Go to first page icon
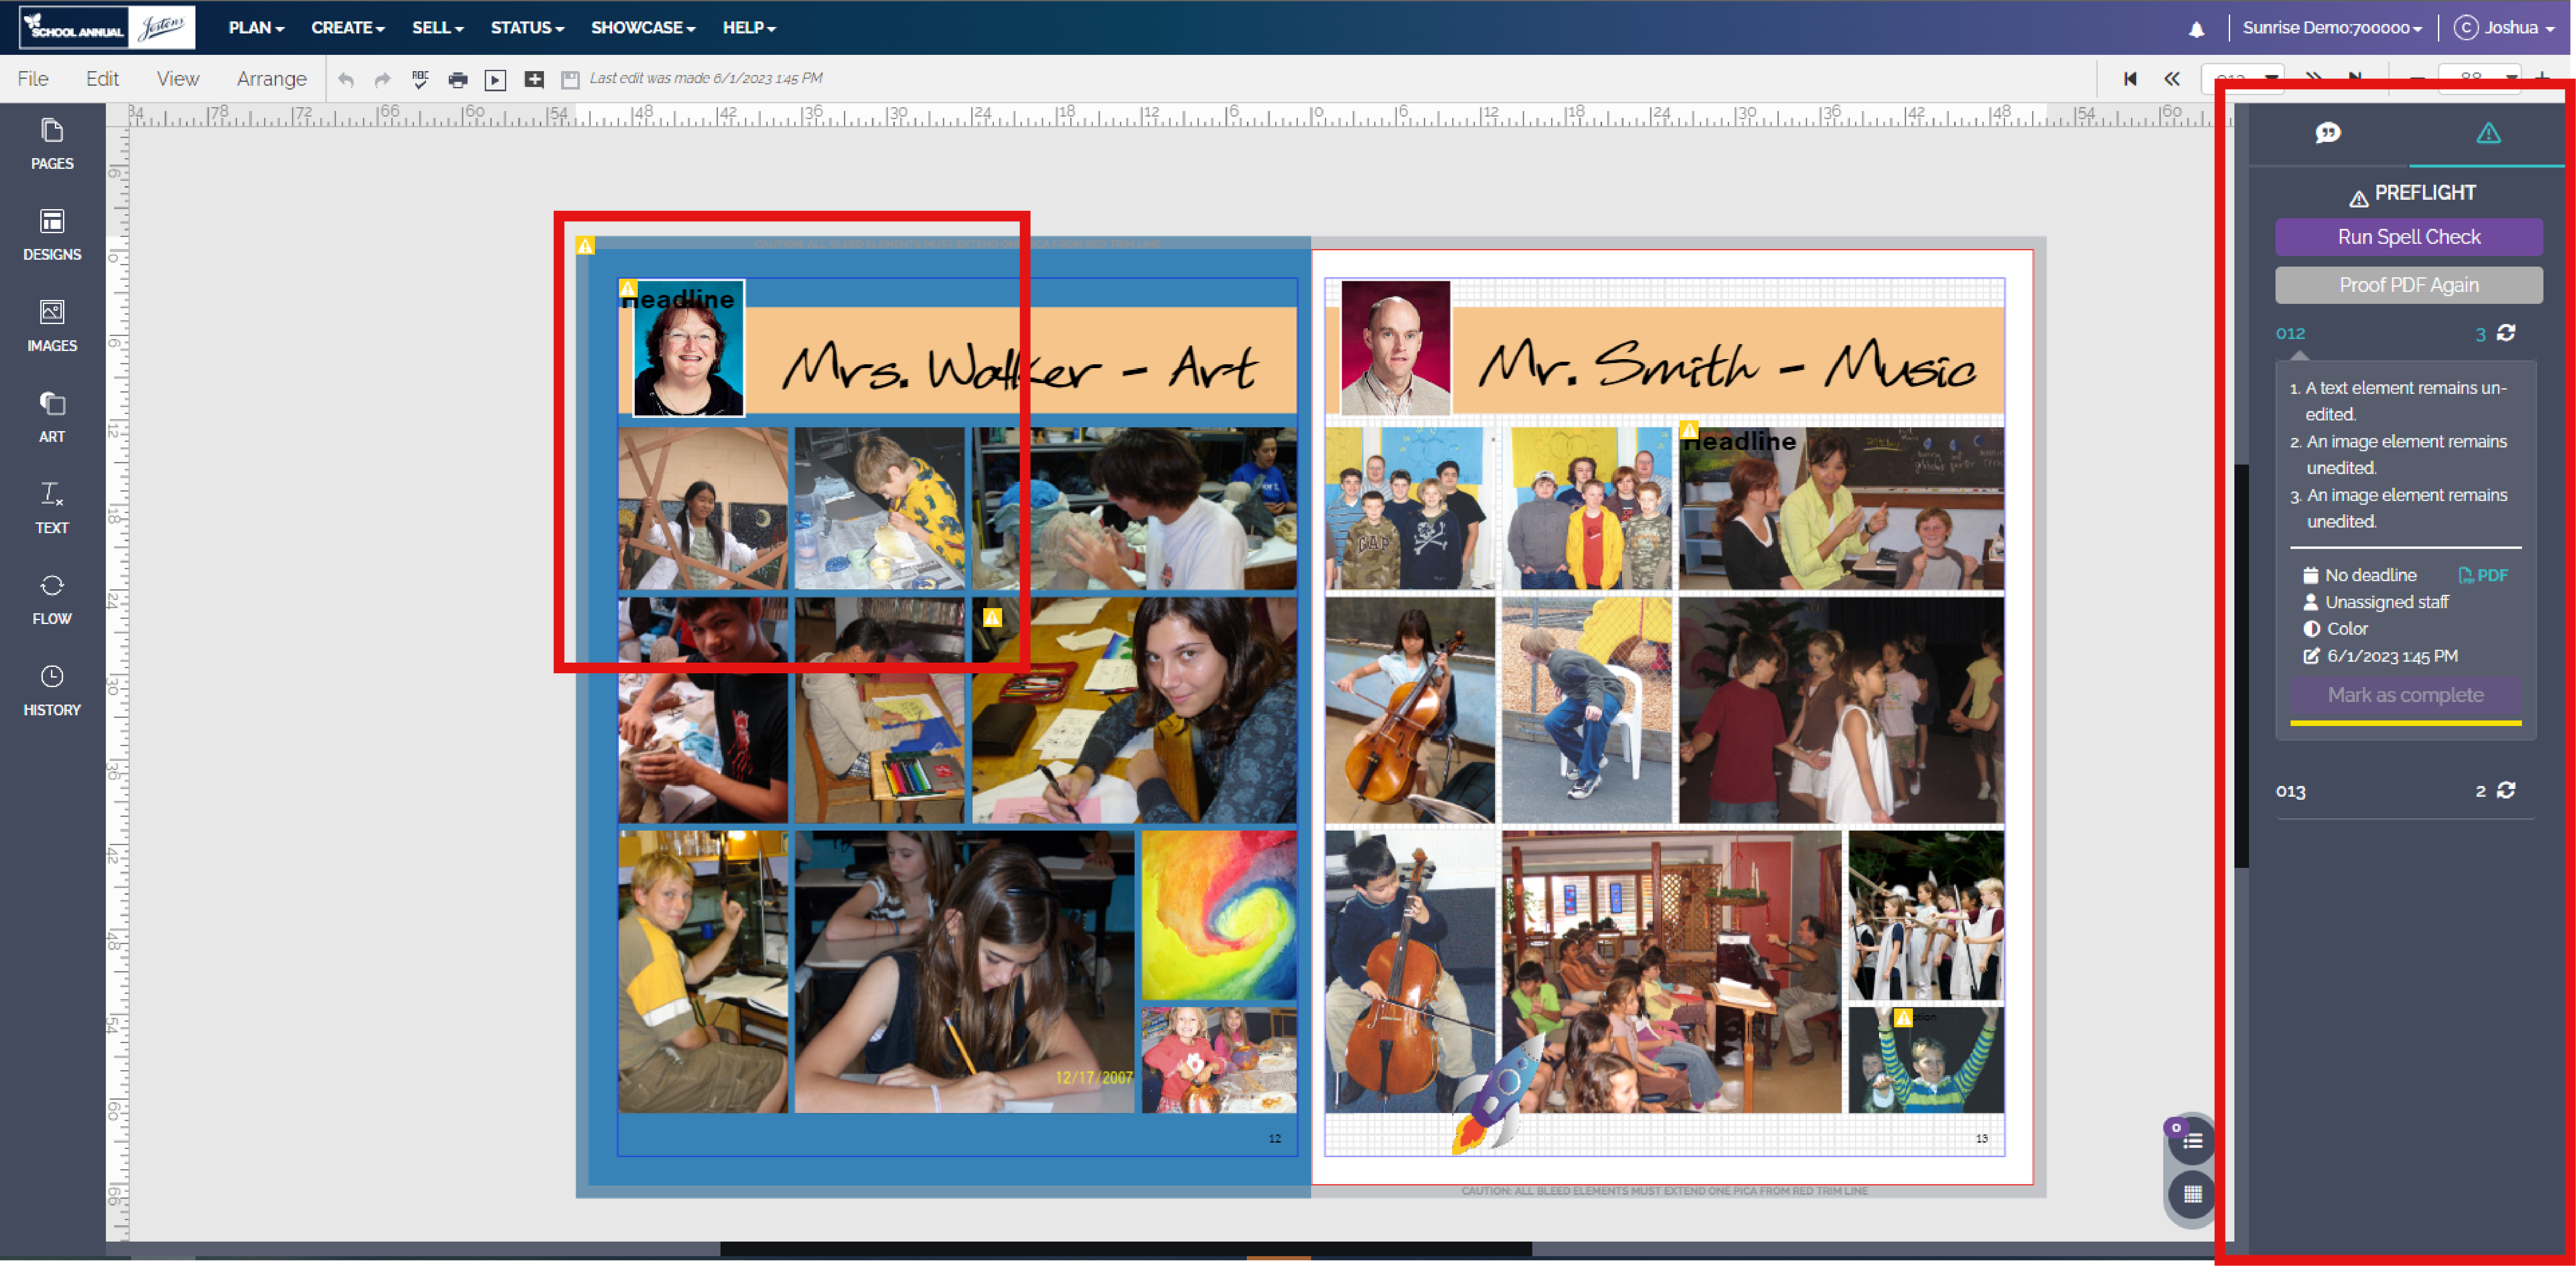 pyautogui.click(x=2130, y=78)
